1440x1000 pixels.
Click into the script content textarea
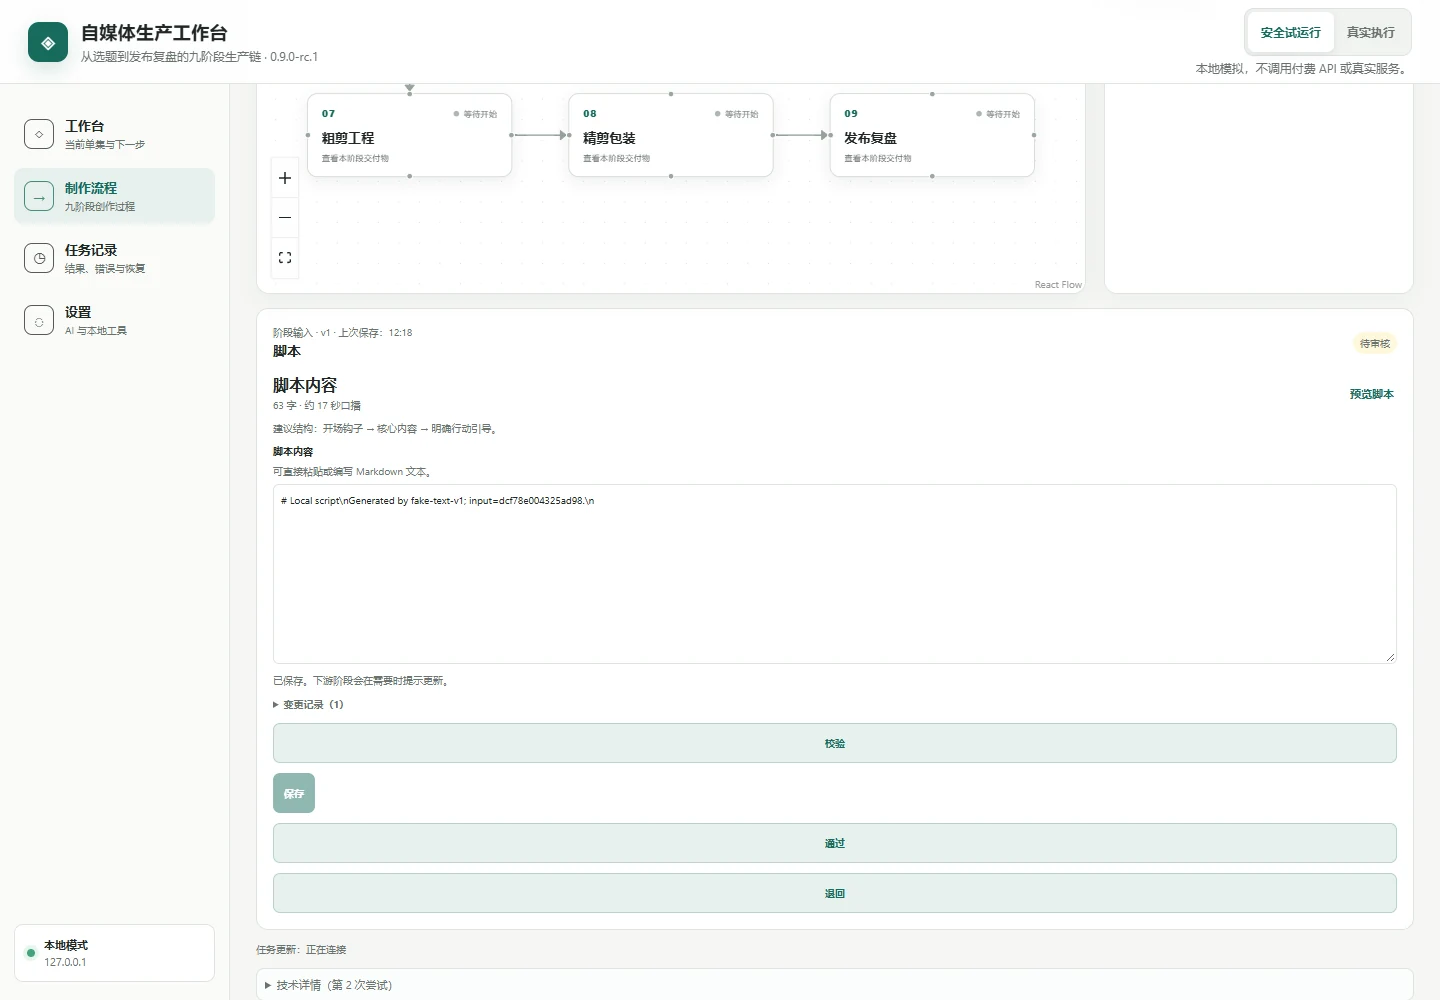pyautogui.click(x=835, y=574)
